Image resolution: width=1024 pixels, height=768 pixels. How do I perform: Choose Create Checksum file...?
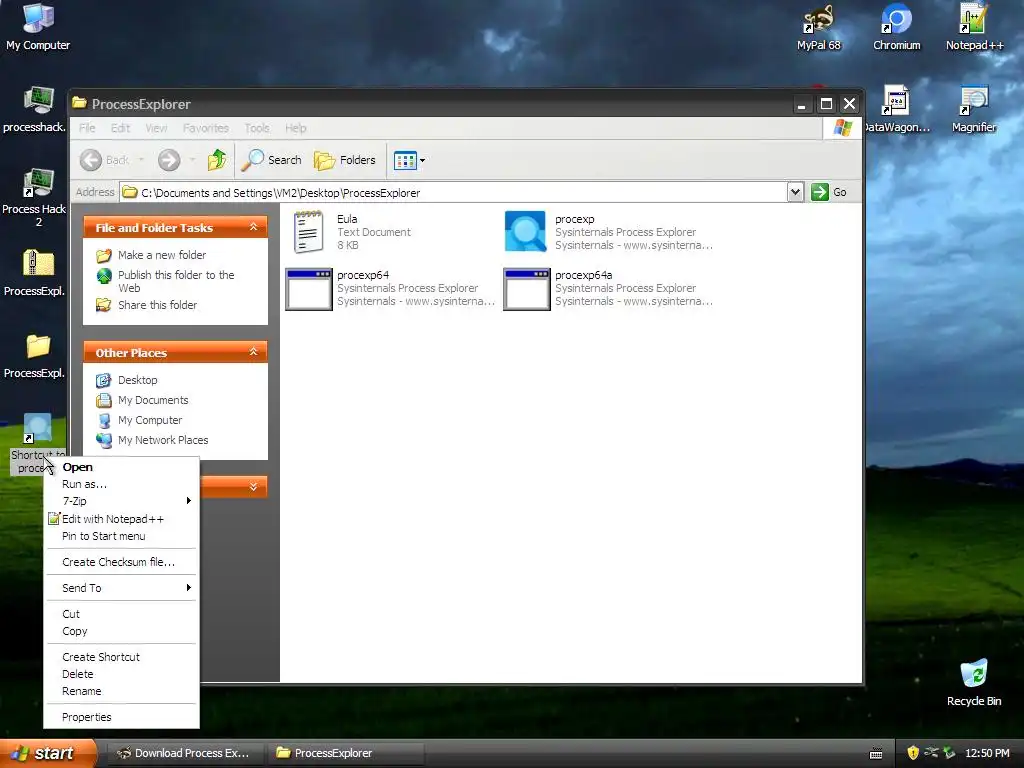click(121, 562)
